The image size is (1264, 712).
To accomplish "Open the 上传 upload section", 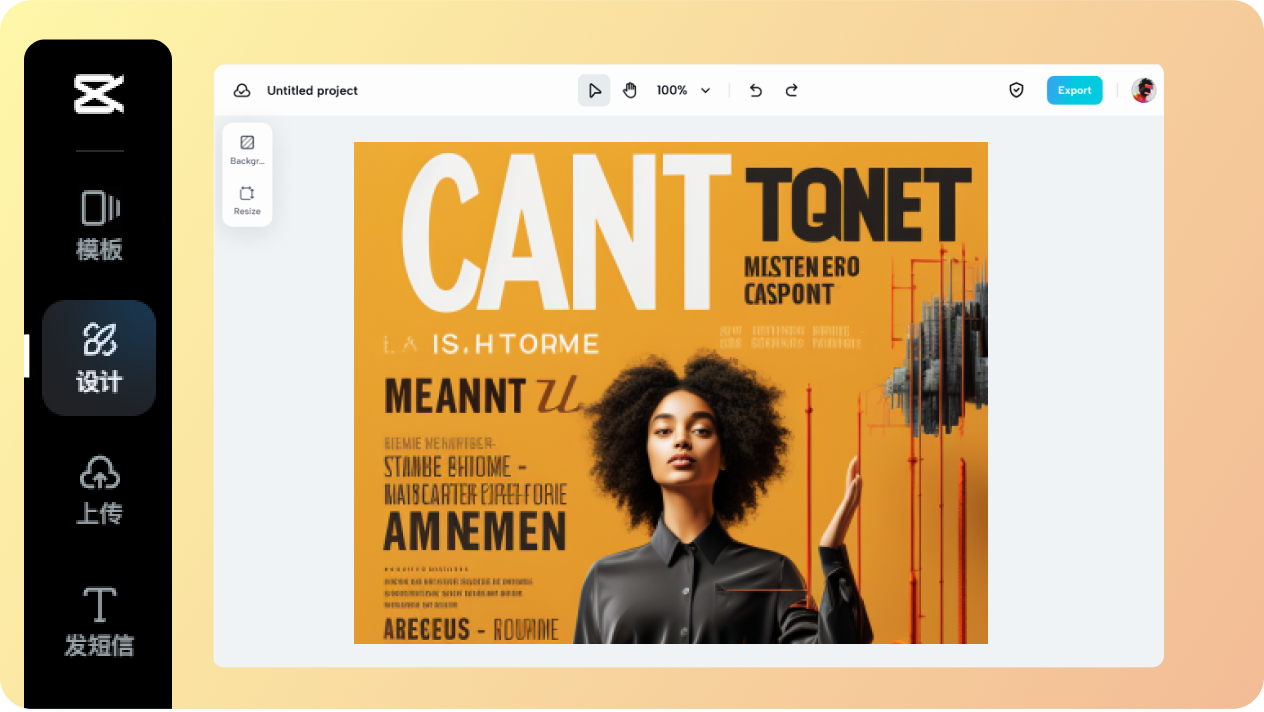I will pos(99,490).
